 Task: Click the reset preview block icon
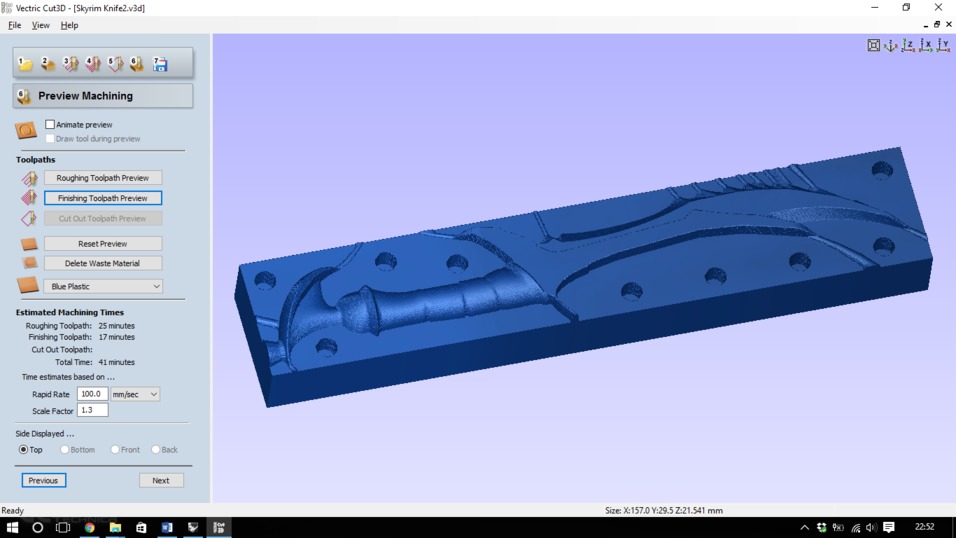(29, 244)
